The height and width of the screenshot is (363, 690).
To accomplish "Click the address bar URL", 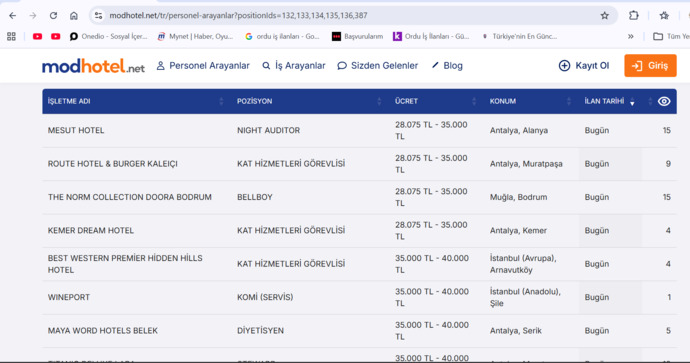I will [238, 15].
